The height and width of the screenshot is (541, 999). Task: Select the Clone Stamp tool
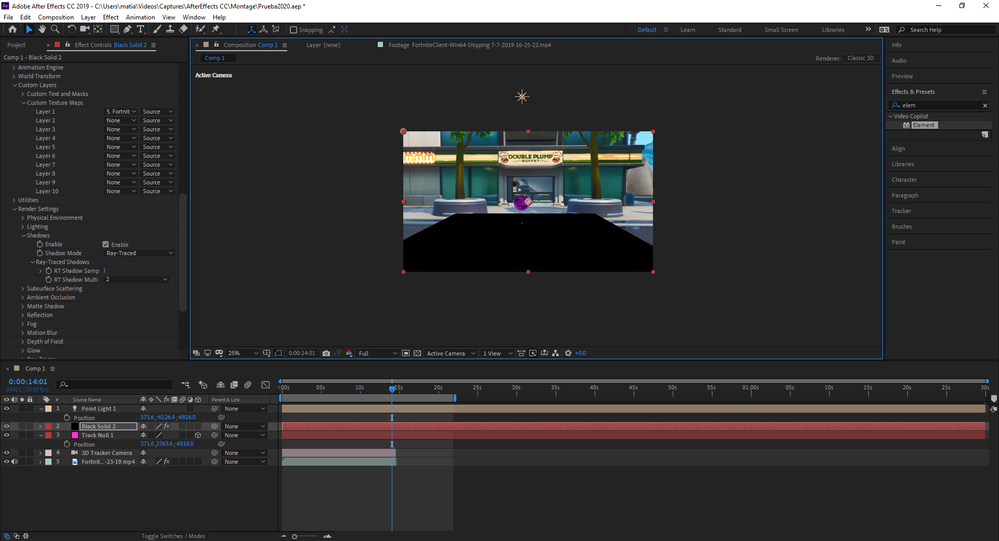click(170, 29)
